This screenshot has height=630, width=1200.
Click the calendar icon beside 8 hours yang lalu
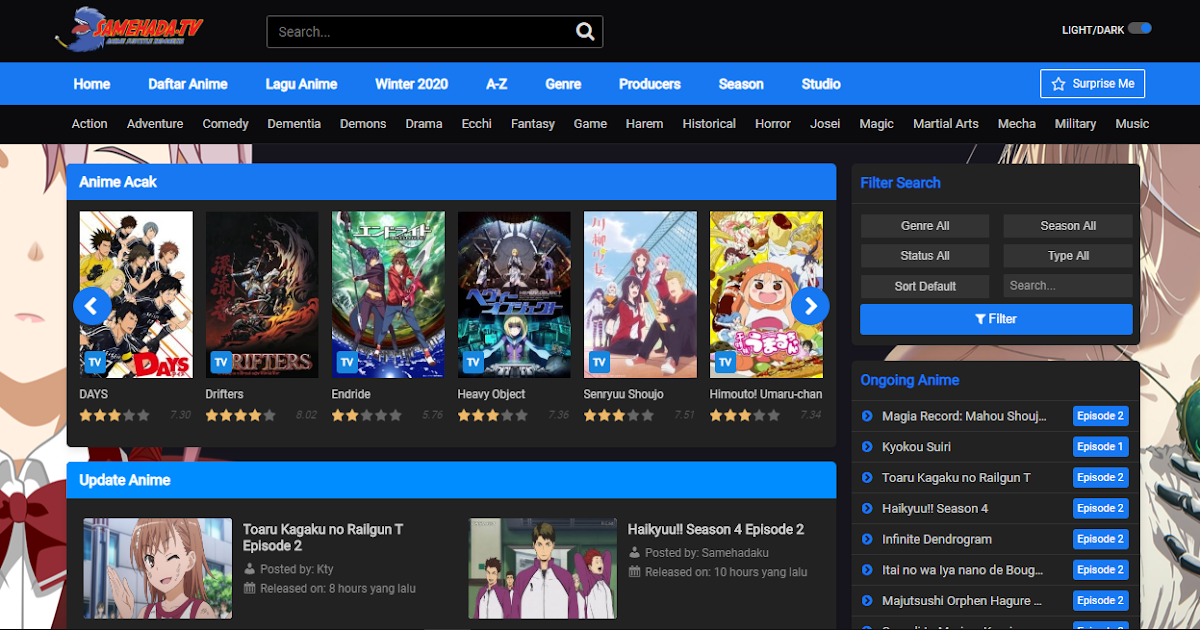[x=250, y=589]
